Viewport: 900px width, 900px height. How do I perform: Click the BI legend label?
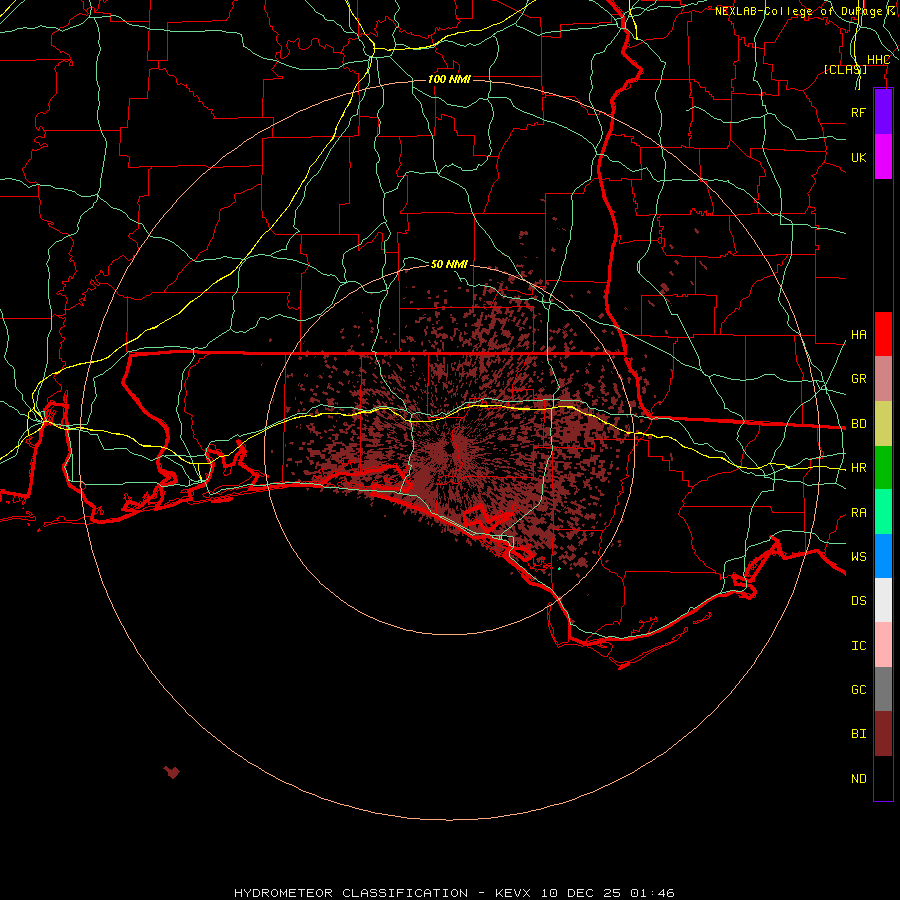click(858, 734)
